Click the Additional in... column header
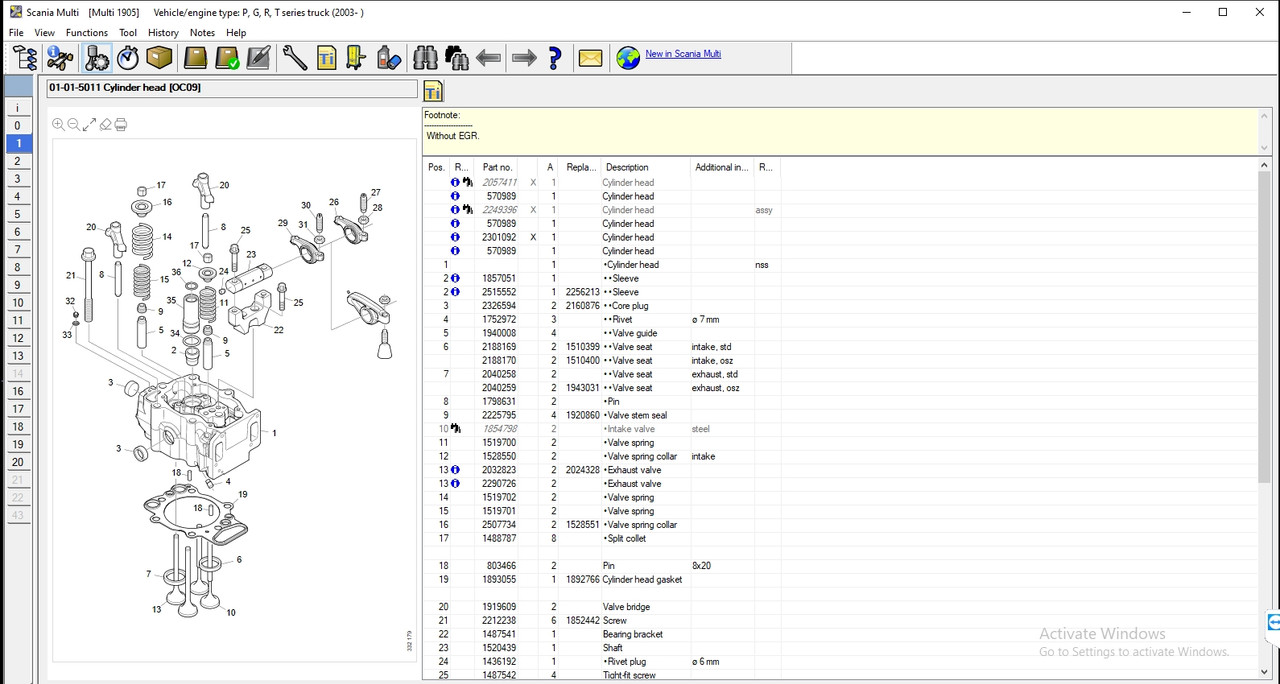Viewport: 1280px width, 684px height. pos(723,167)
